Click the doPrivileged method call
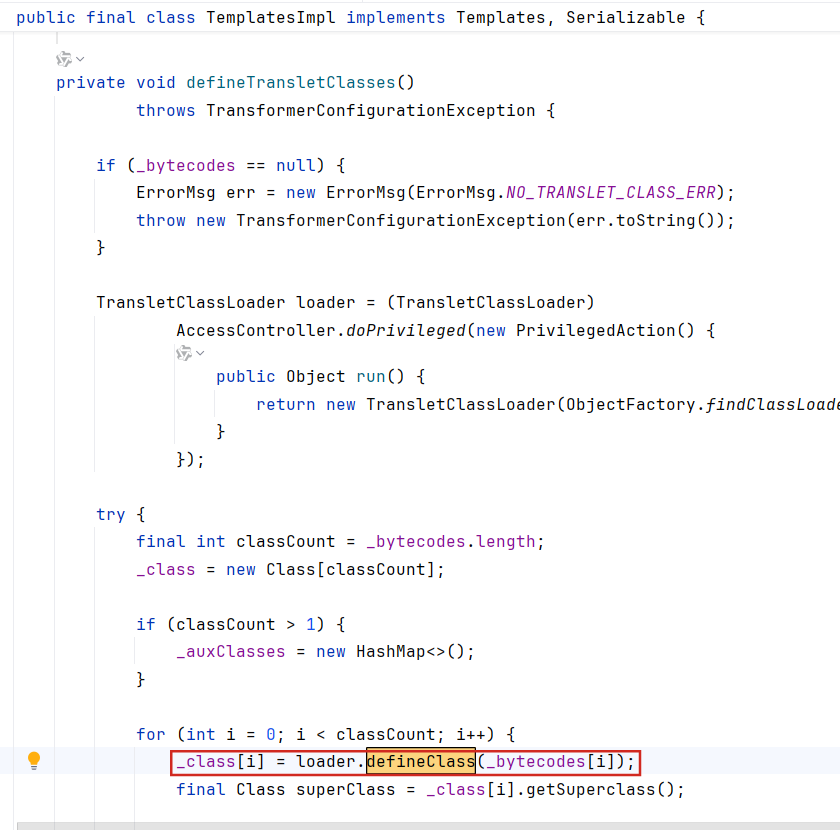 [406, 331]
